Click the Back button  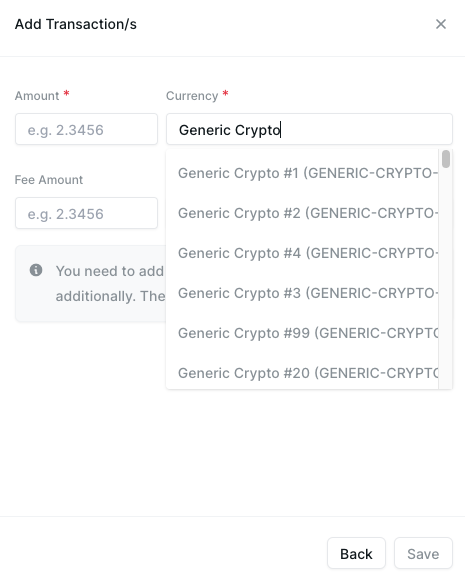pos(356,554)
